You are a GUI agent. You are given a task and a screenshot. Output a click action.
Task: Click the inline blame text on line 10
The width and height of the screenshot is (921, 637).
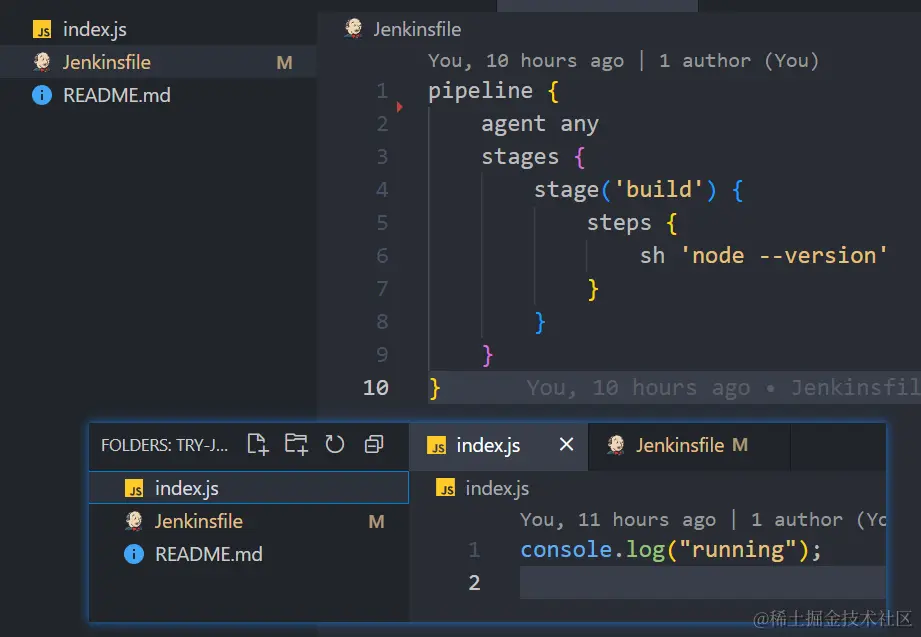tap(723, 388)
